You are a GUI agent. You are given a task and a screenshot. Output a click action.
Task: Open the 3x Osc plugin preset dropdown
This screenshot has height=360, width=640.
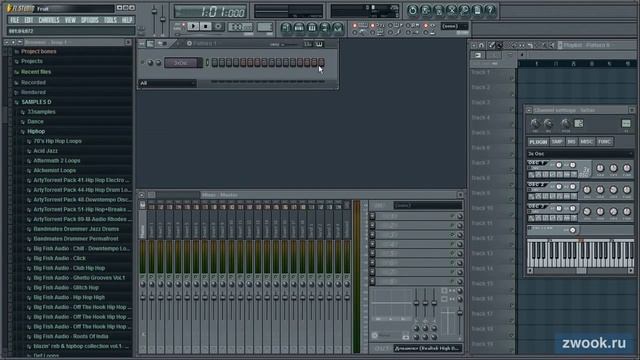[580, 154]
